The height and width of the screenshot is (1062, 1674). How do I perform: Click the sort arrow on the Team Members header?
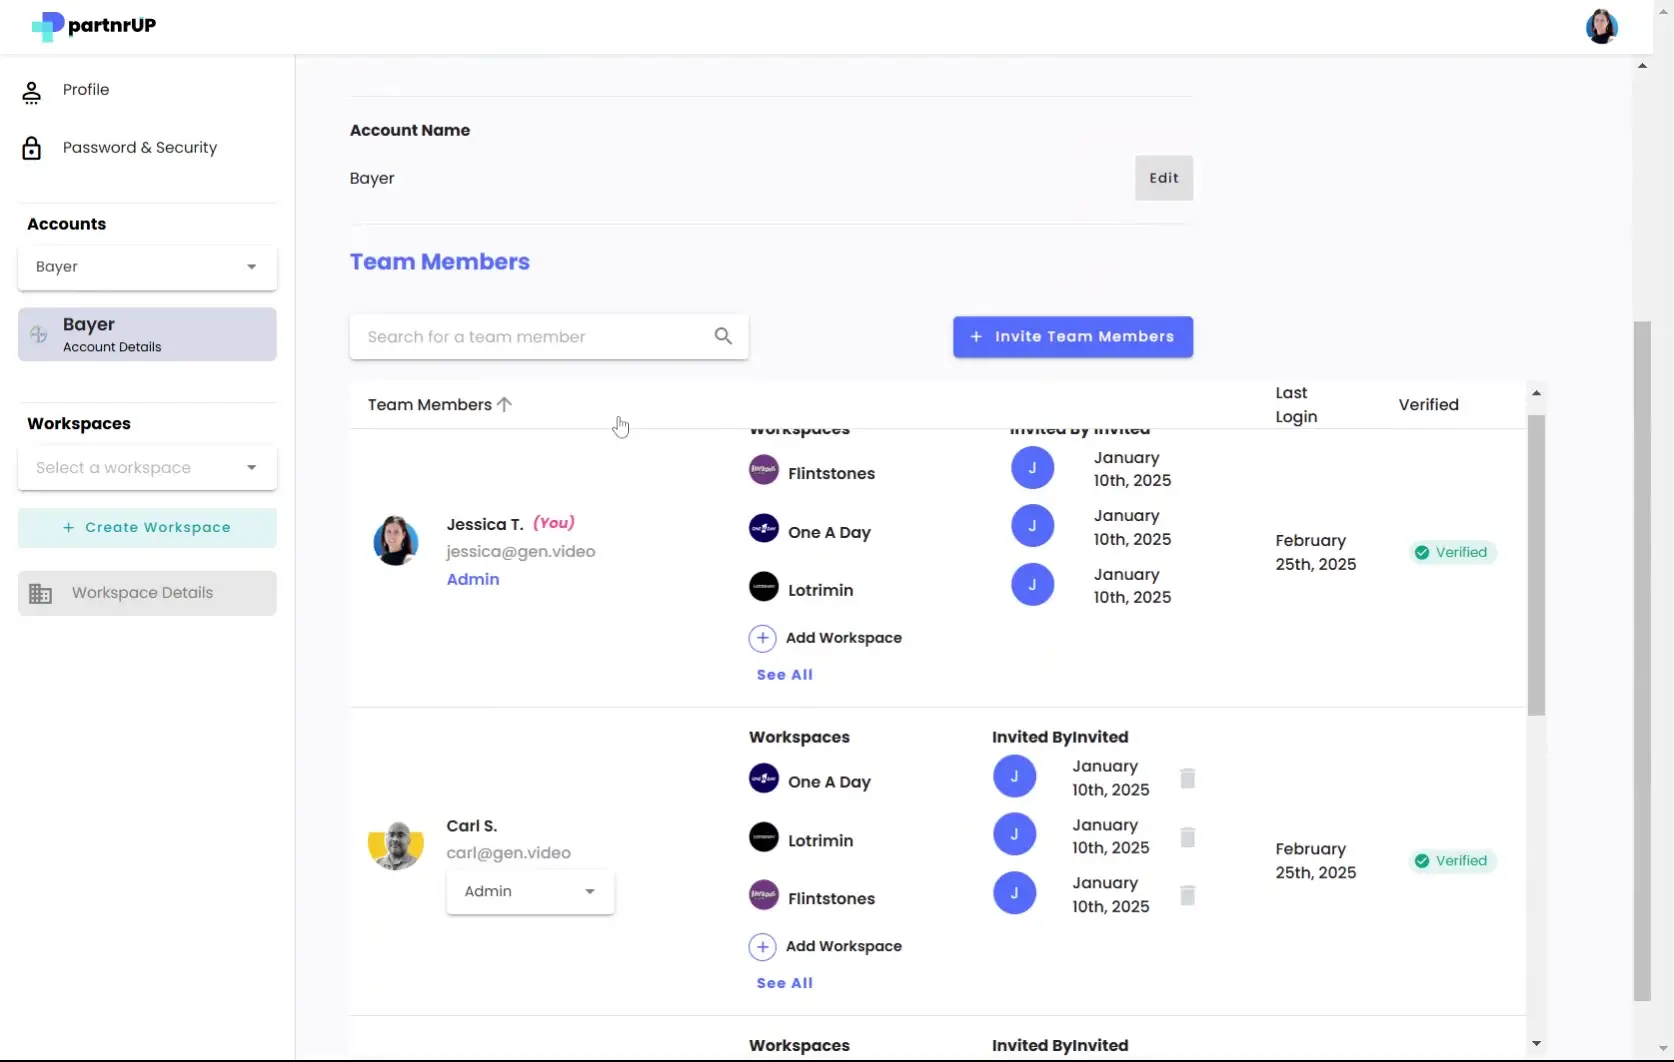(x=505, y=404)
